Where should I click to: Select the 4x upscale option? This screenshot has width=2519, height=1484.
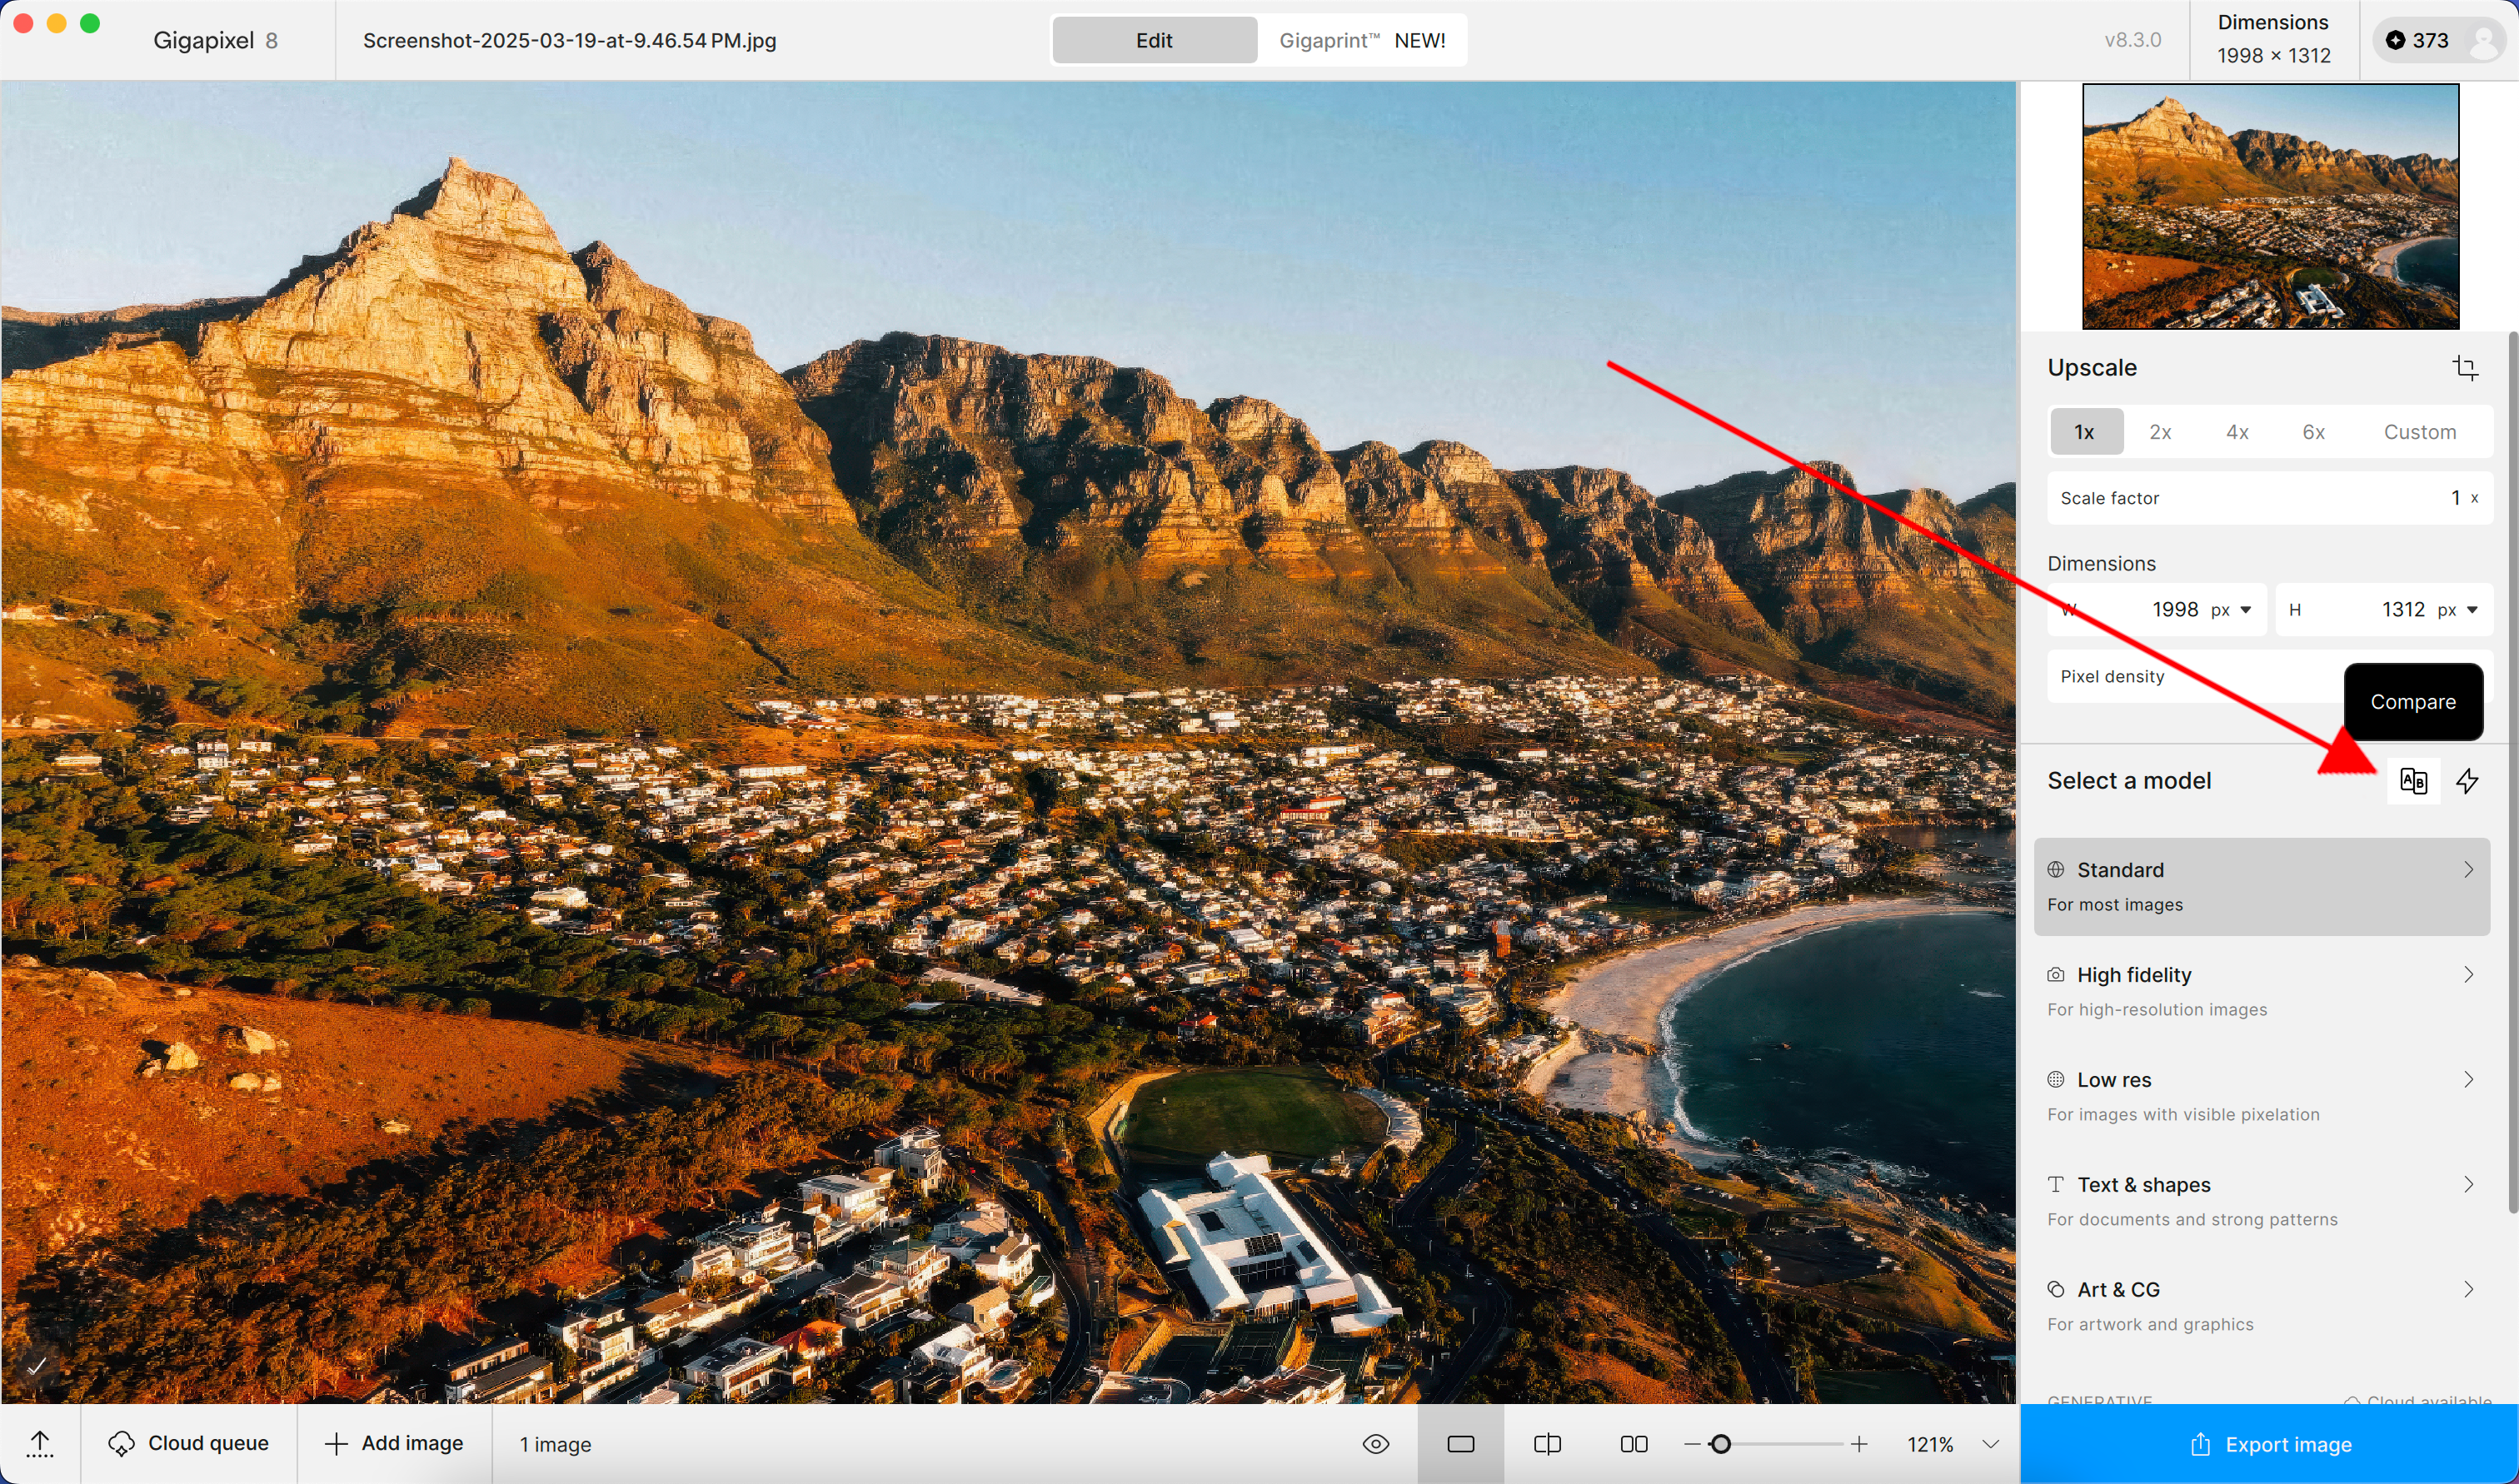(2237, 432)
